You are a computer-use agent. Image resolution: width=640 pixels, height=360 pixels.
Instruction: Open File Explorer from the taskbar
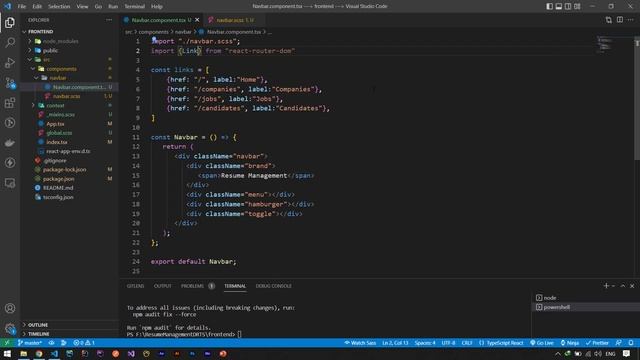[x=23, y=354]
